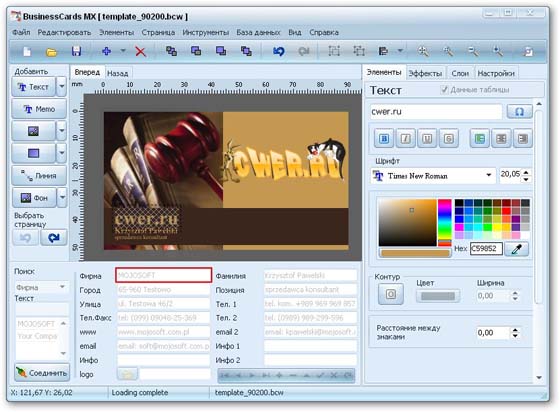This screenshot has height=412, width=560.
Task: Click the red X delete icon
Action: coord(140,52)
